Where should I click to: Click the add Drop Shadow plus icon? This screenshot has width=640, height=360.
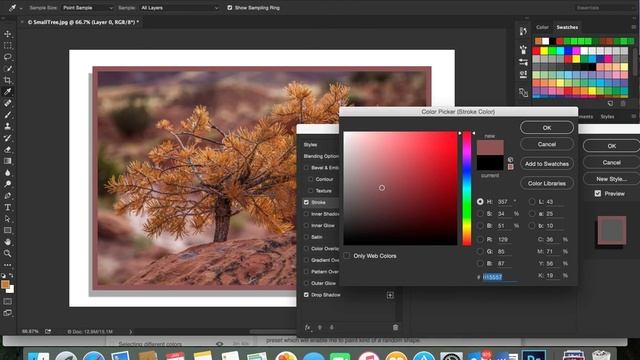click(x=390, y=295)
